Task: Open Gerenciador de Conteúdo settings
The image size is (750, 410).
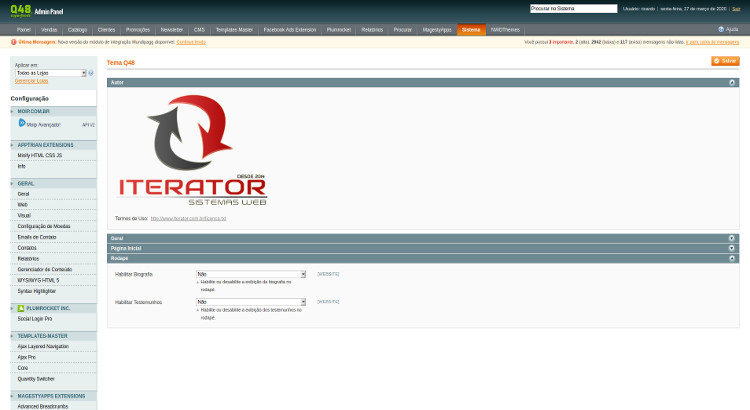Action: [x=45, y=269]
